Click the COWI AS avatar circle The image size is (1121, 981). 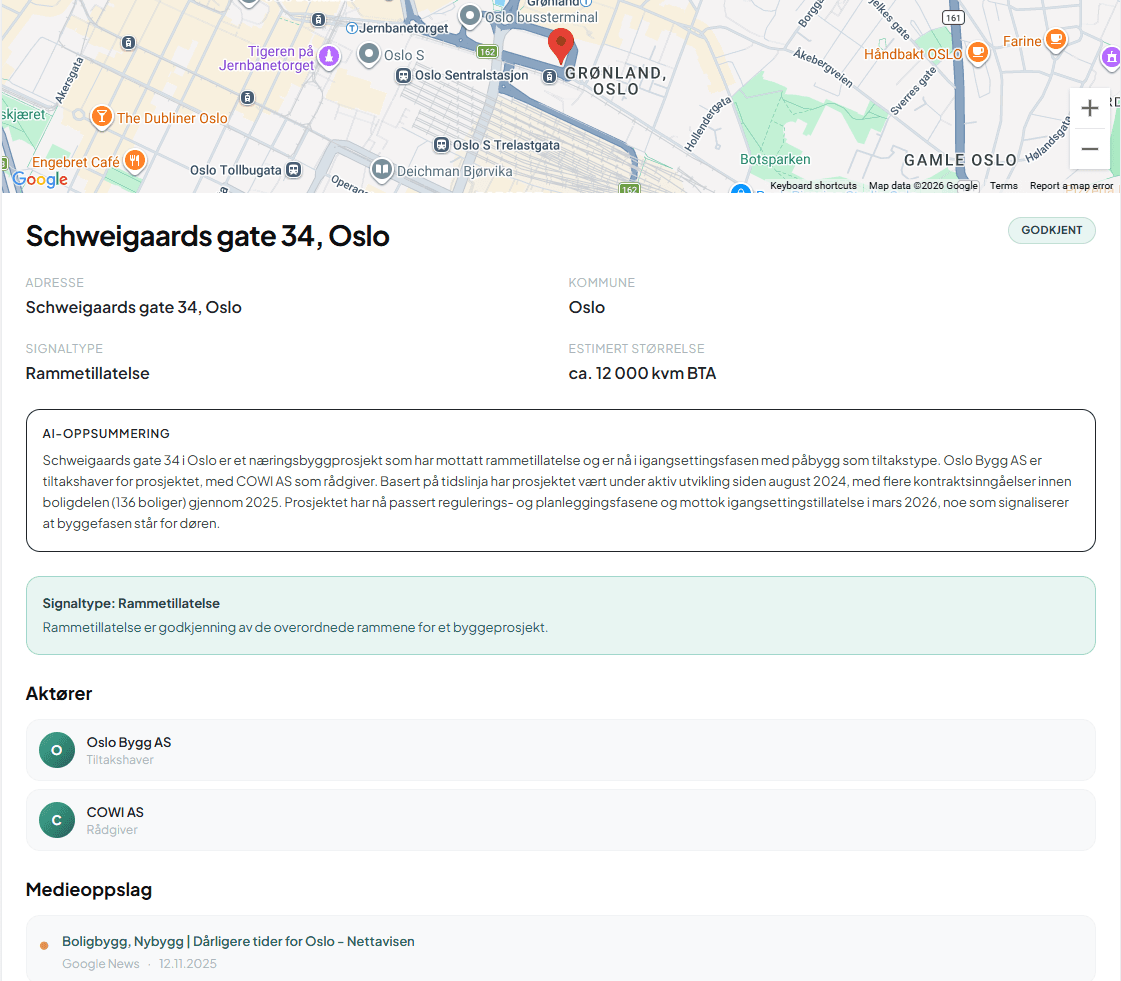[57, 819]
